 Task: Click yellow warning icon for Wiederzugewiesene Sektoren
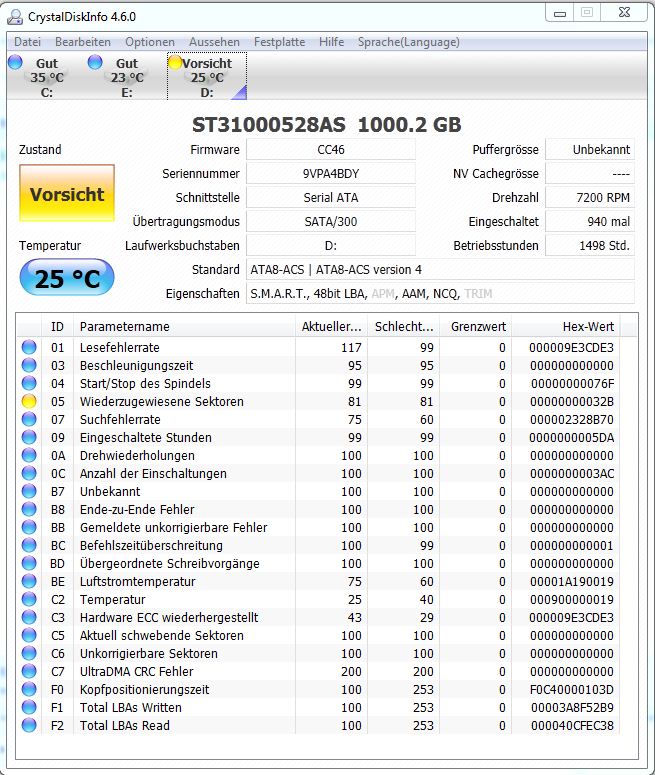[x=29, y=401]
